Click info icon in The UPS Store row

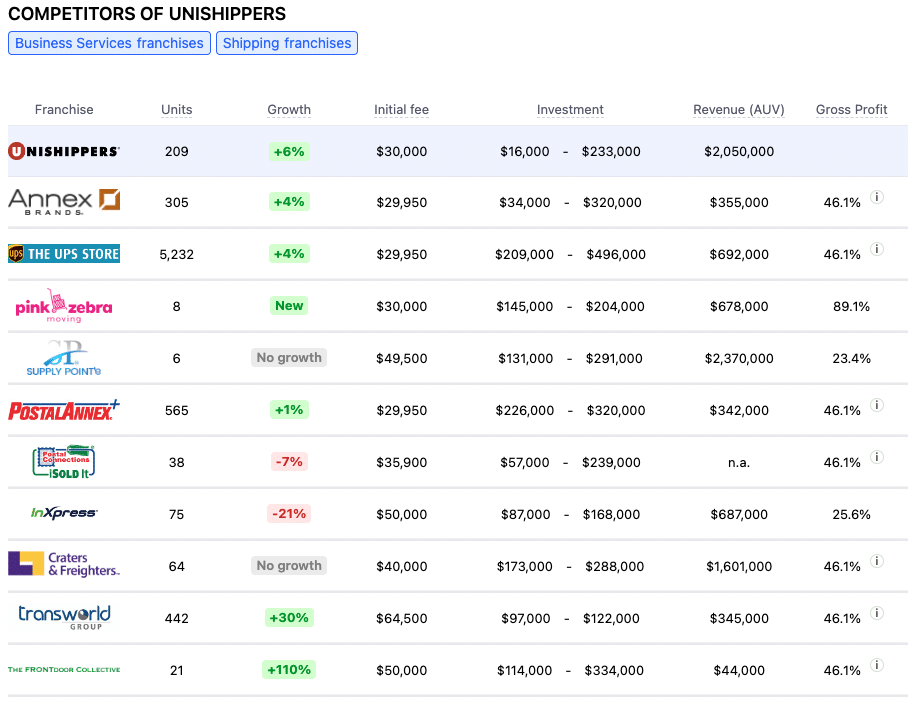coord(877,249)
